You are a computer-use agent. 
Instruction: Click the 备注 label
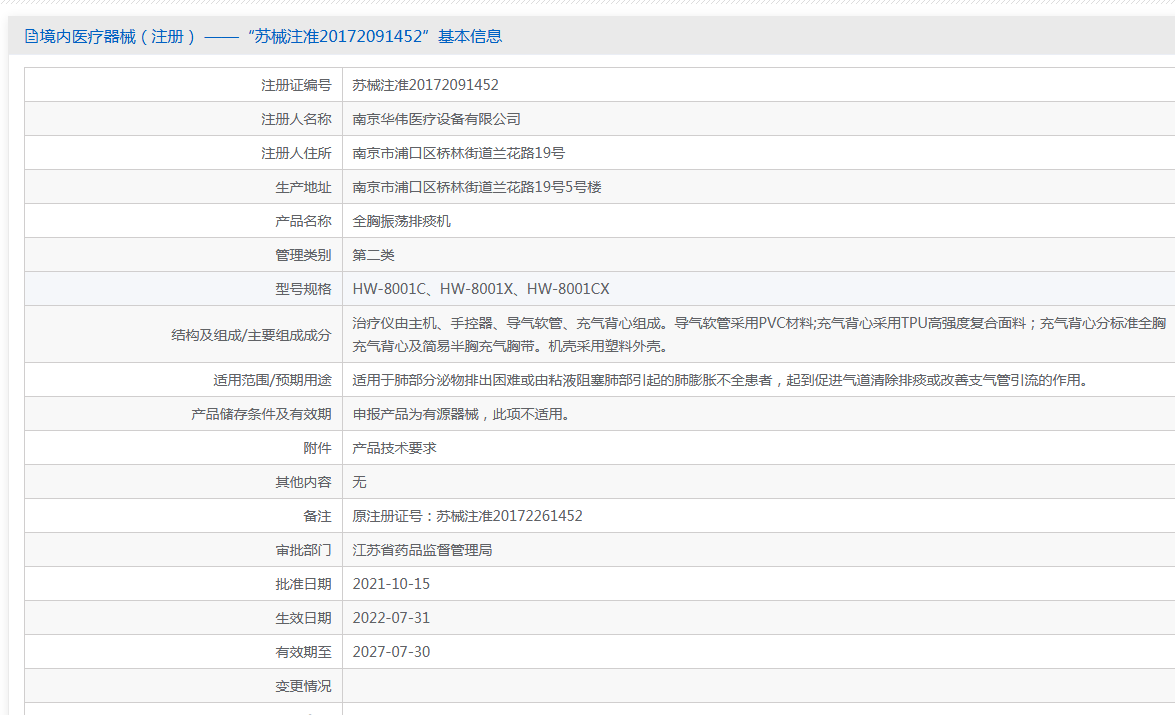(317, 516)
